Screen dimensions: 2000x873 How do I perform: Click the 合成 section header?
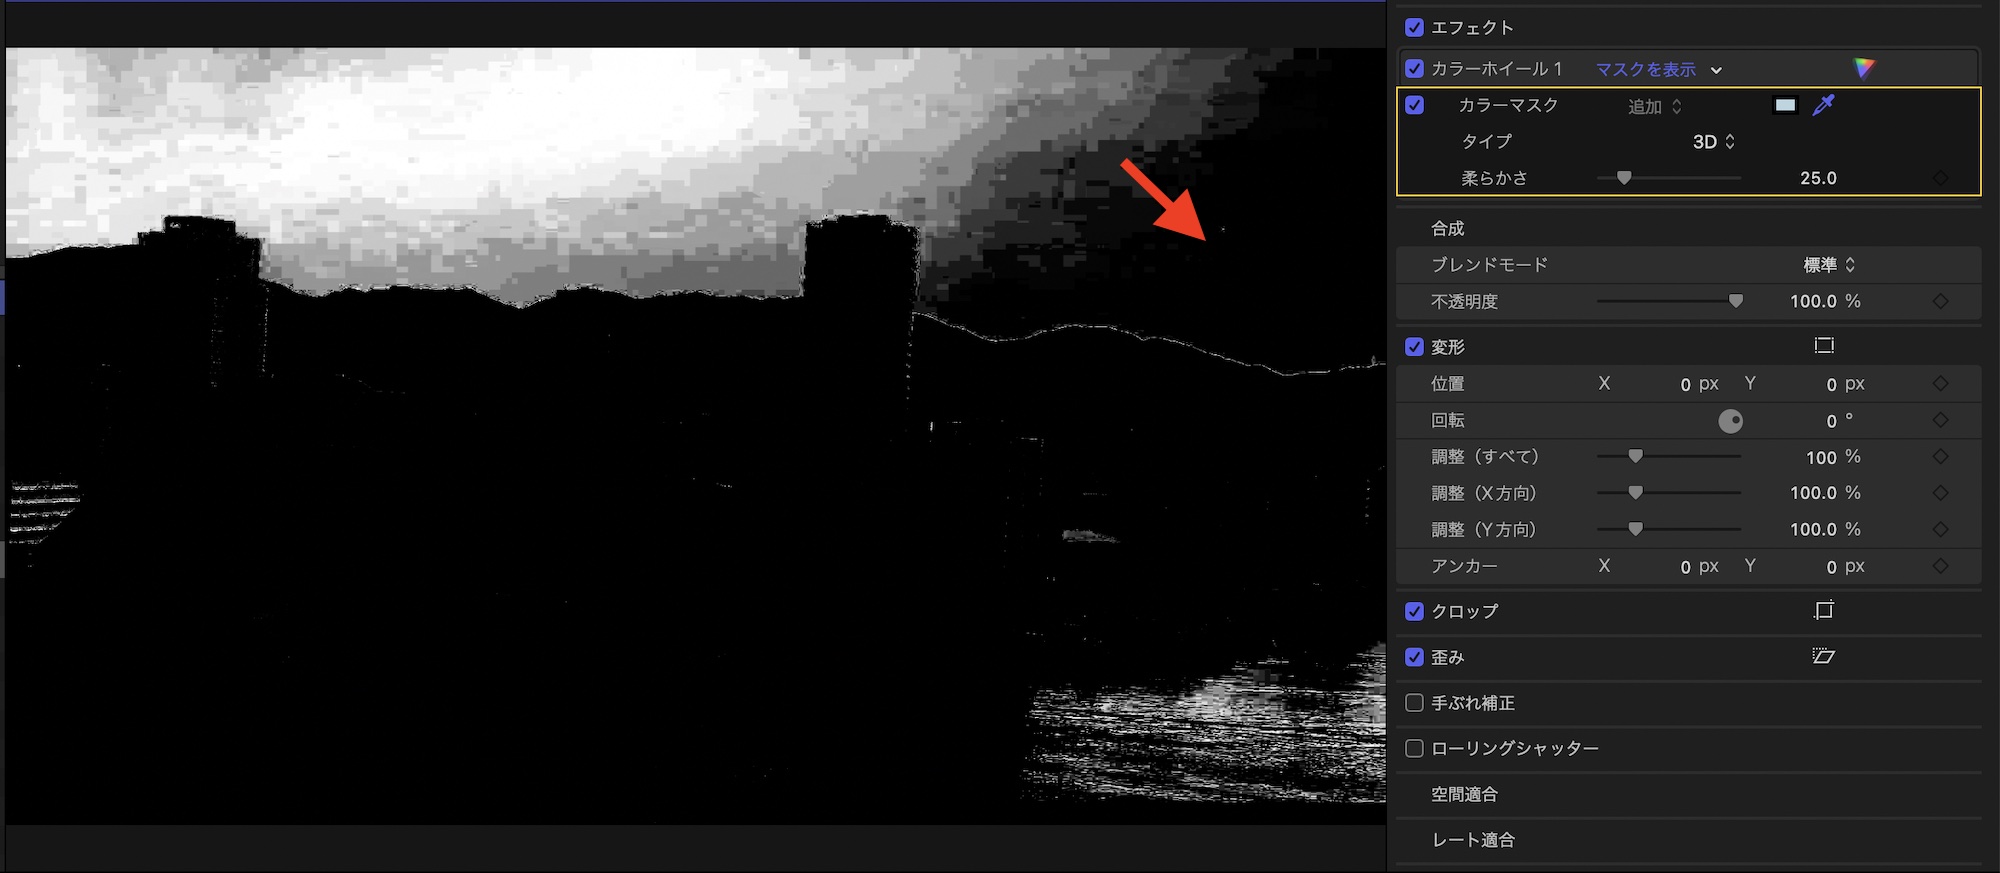point(1447,228)
